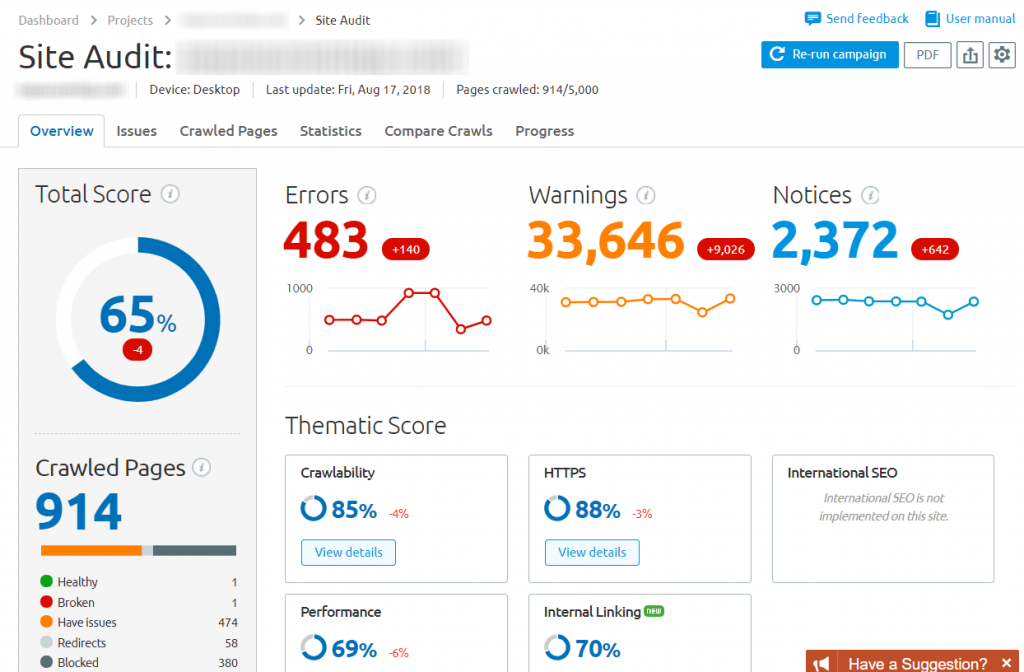Screen dimensions: 1024x672
Task: Click the info icon next to Errors
Action: click(x=367, y=196)
